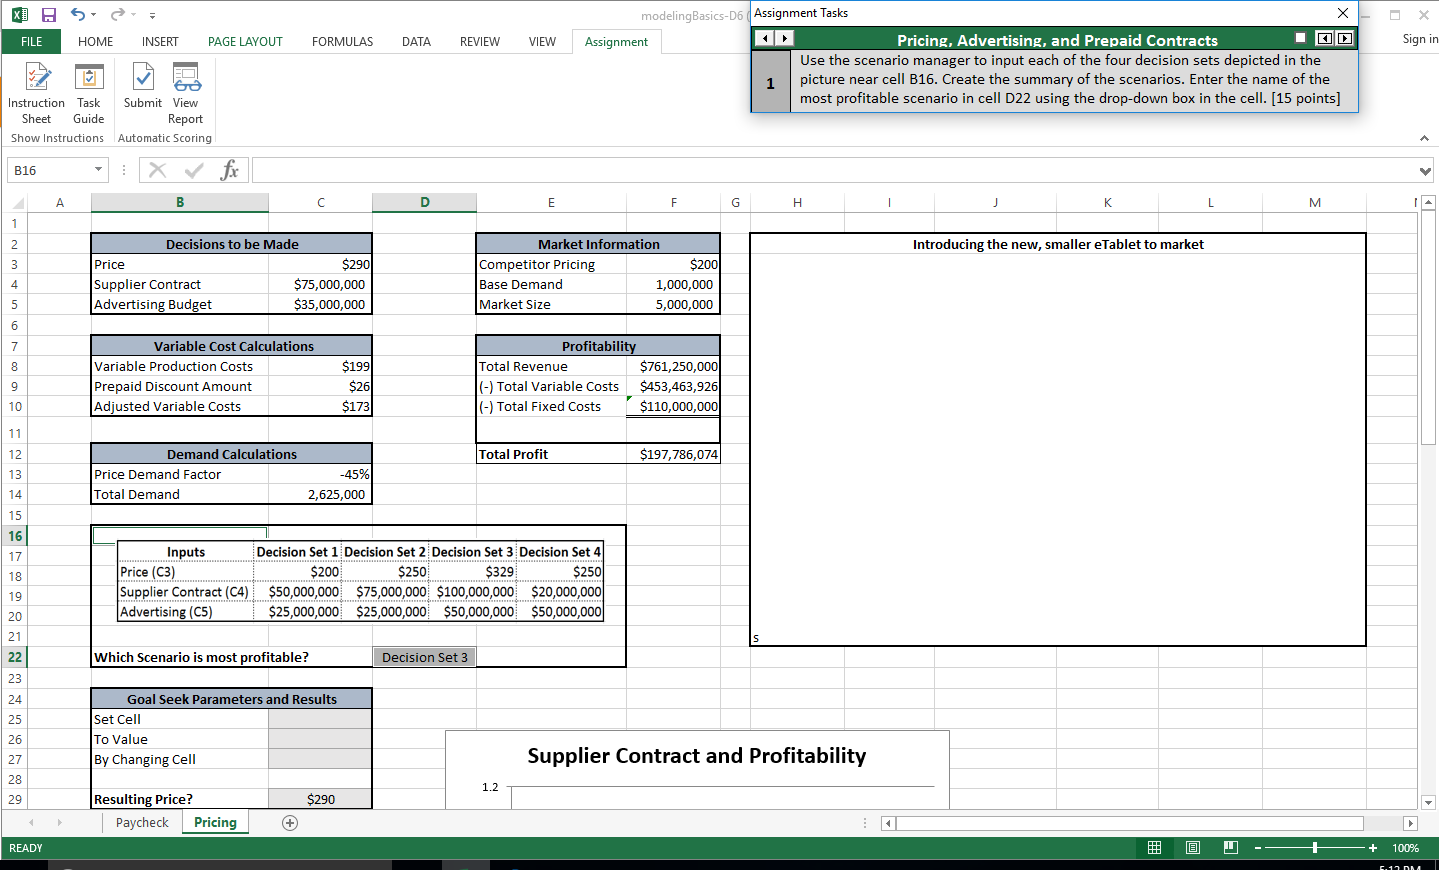Click the Undo arrow

77,15
